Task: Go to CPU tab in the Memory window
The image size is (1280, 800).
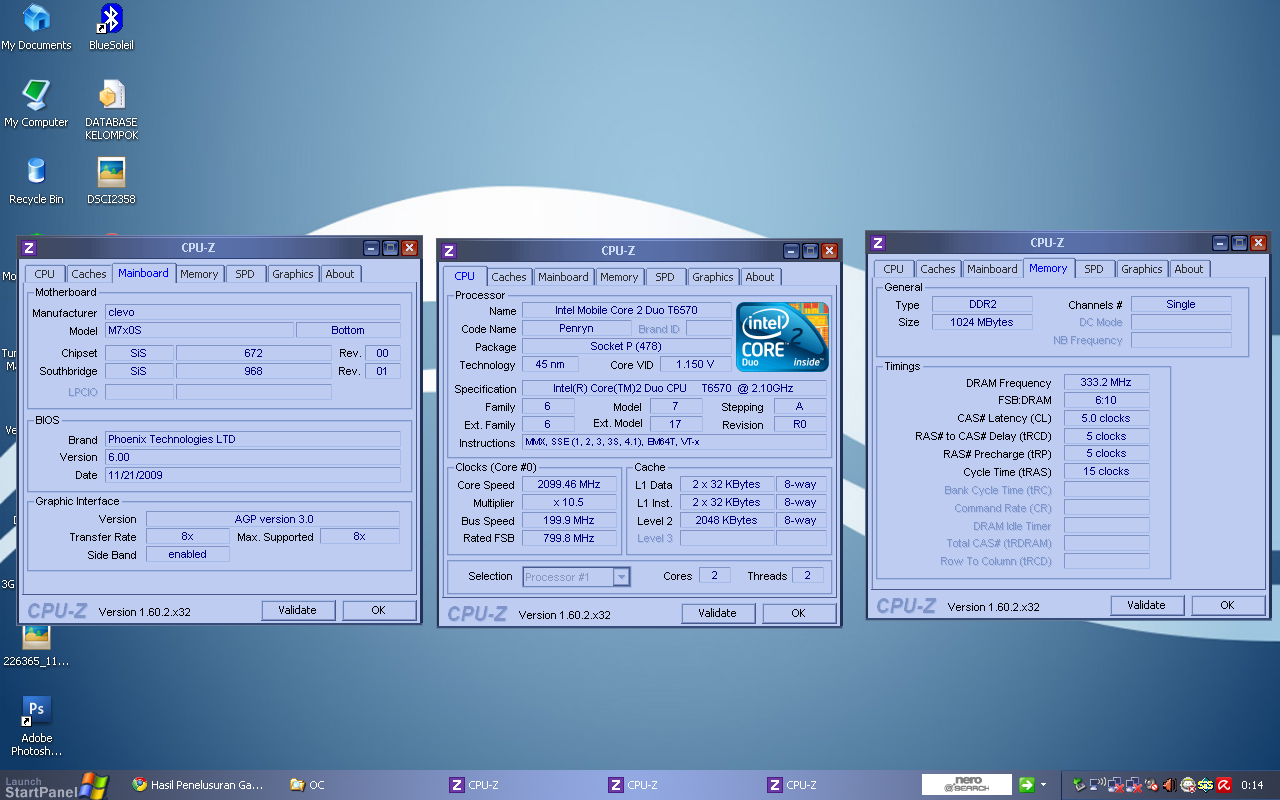Action: [x=894, y=269]
